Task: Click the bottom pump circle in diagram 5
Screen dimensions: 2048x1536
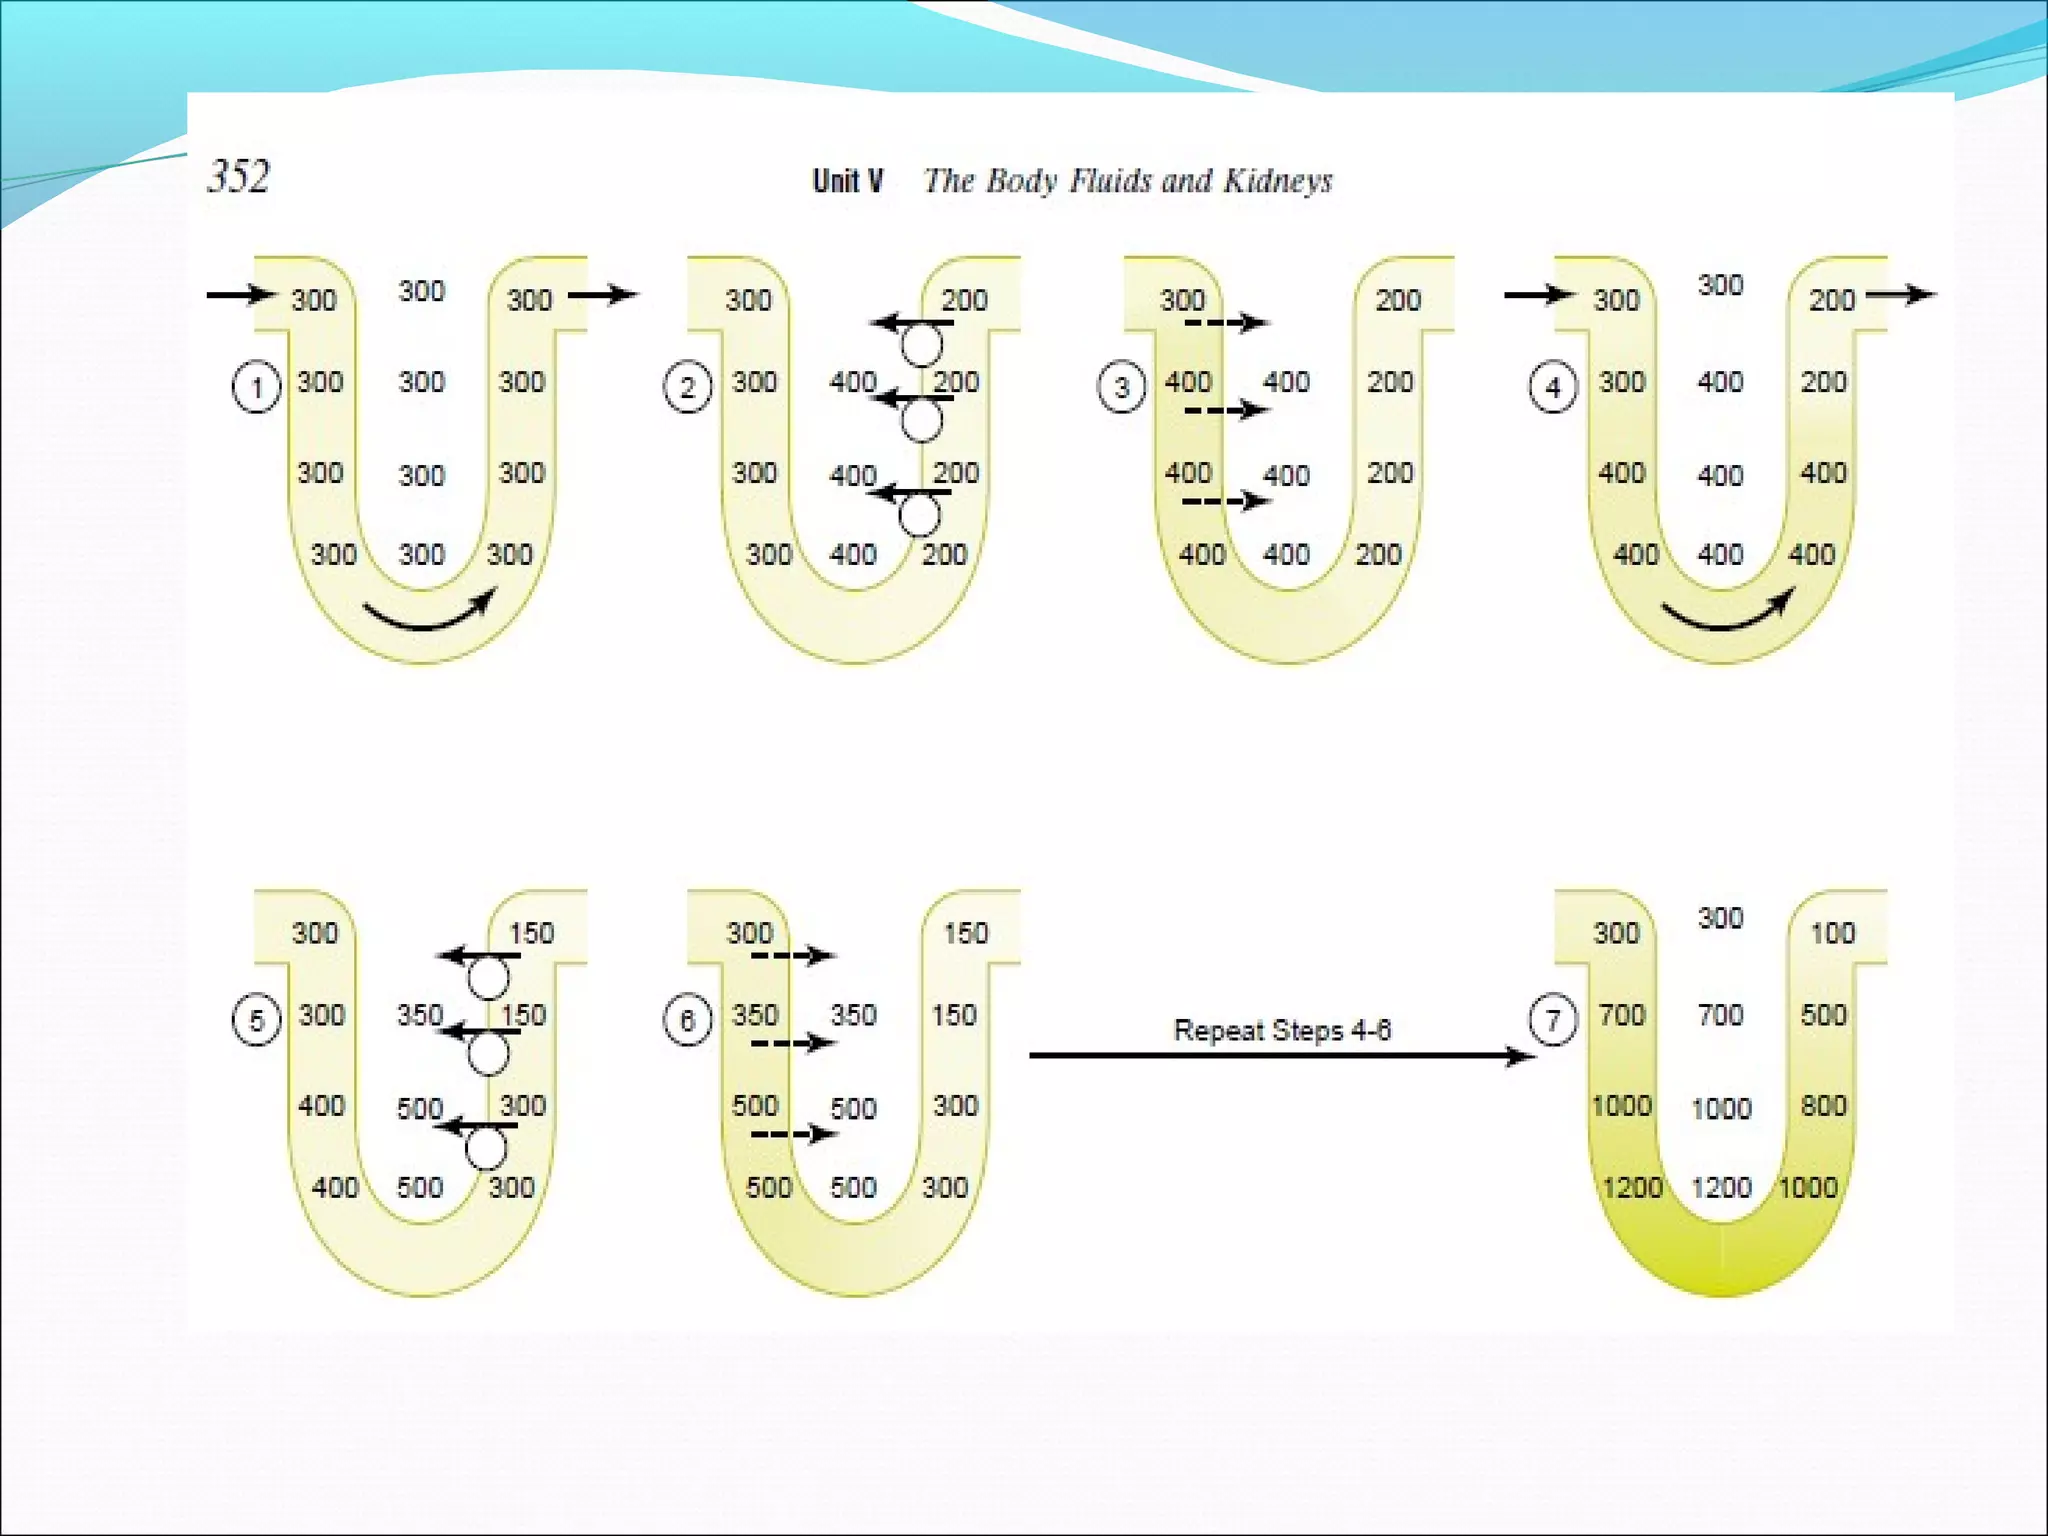Action: 487,1149
